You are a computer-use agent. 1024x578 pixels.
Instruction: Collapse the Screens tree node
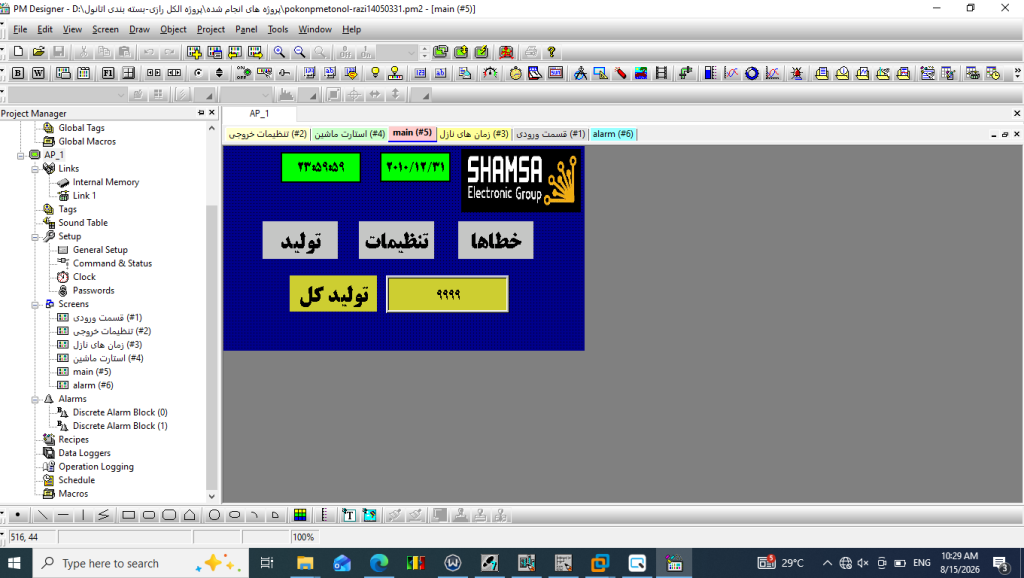35,304
